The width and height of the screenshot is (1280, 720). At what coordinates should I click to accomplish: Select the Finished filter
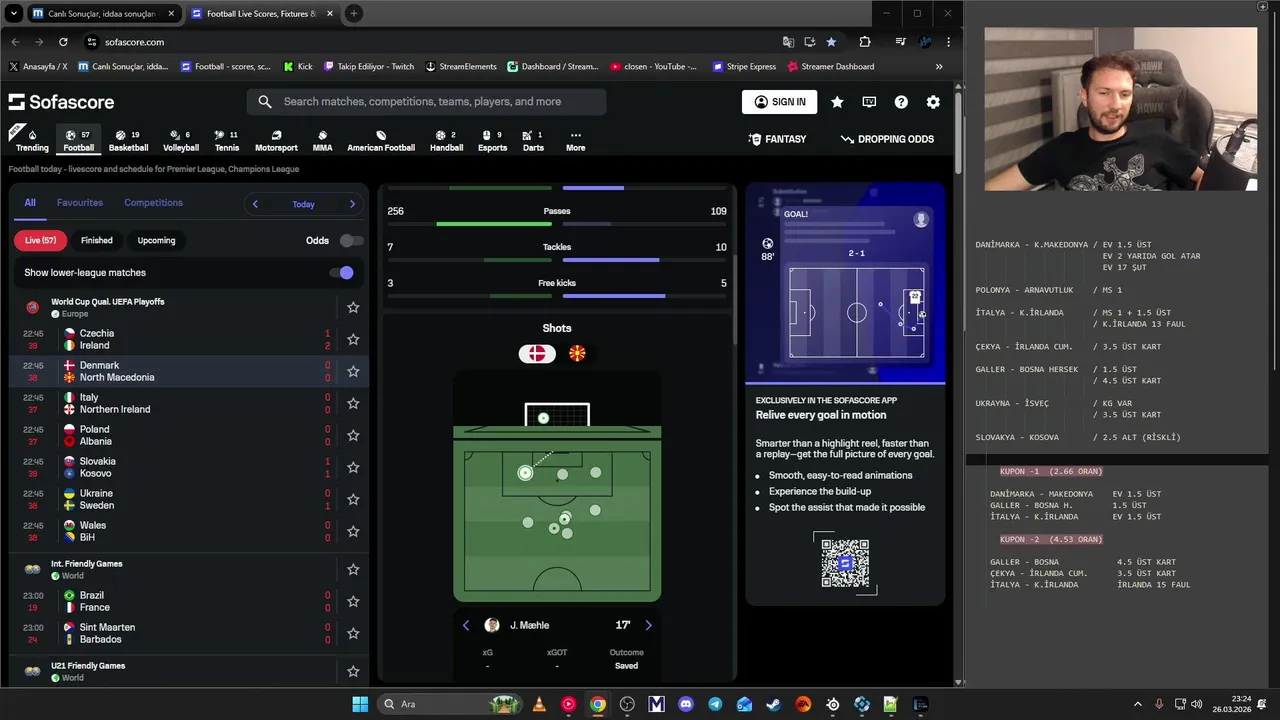click(97, 240)
